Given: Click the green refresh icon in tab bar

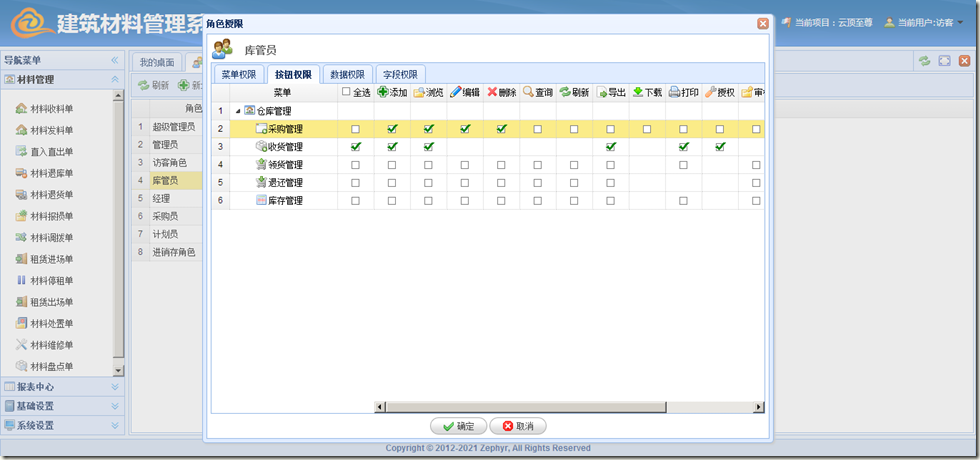Looking at the screenshot, I should point(925,61).
